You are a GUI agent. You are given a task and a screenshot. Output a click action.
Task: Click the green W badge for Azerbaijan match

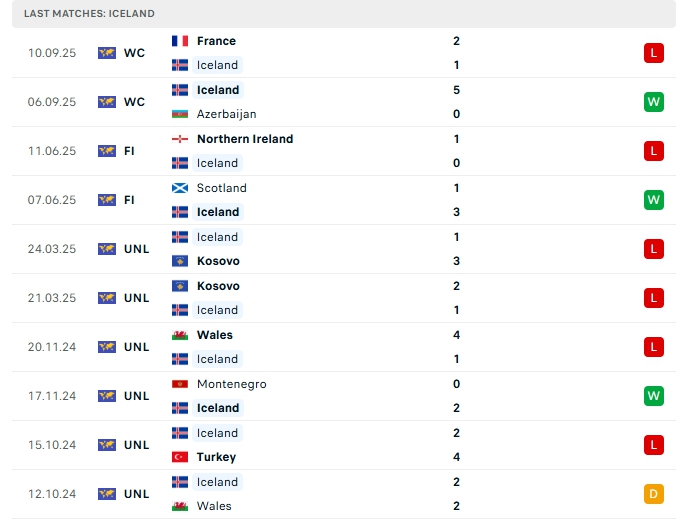click(x=653, y=102)
